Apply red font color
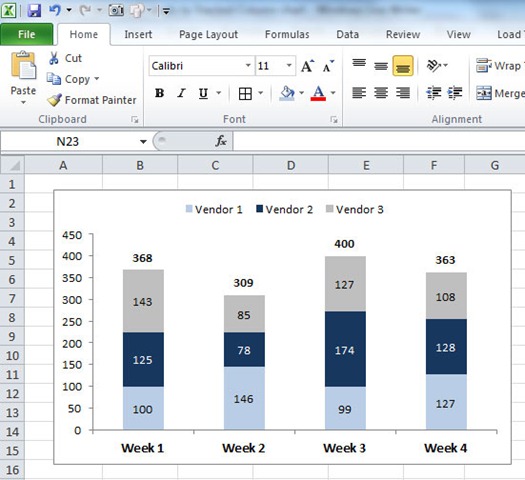The width and height of the screenshot is (525, 480). [318, 93]
